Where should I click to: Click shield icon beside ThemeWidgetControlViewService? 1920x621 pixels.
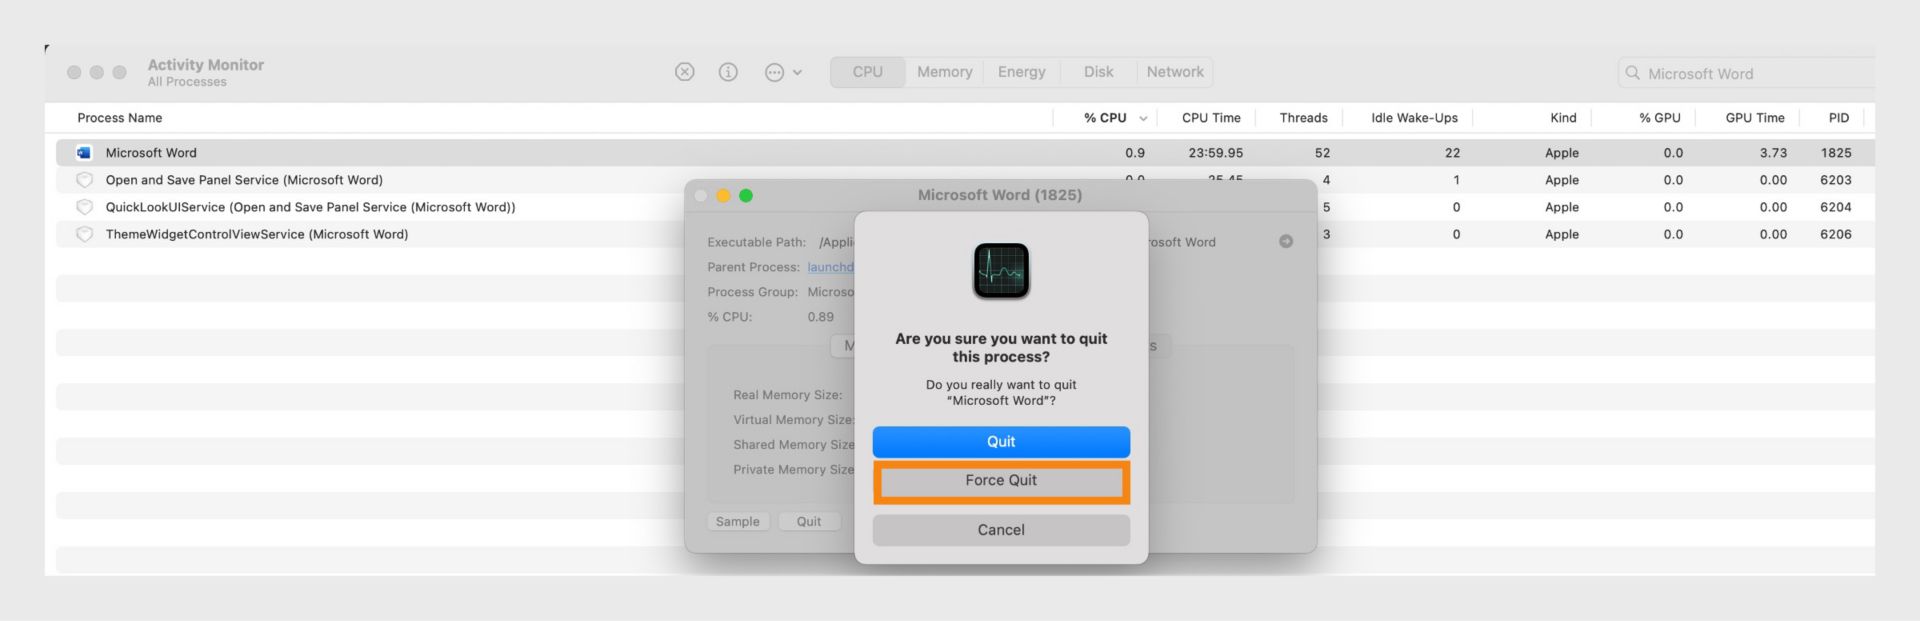coord(85,234)
